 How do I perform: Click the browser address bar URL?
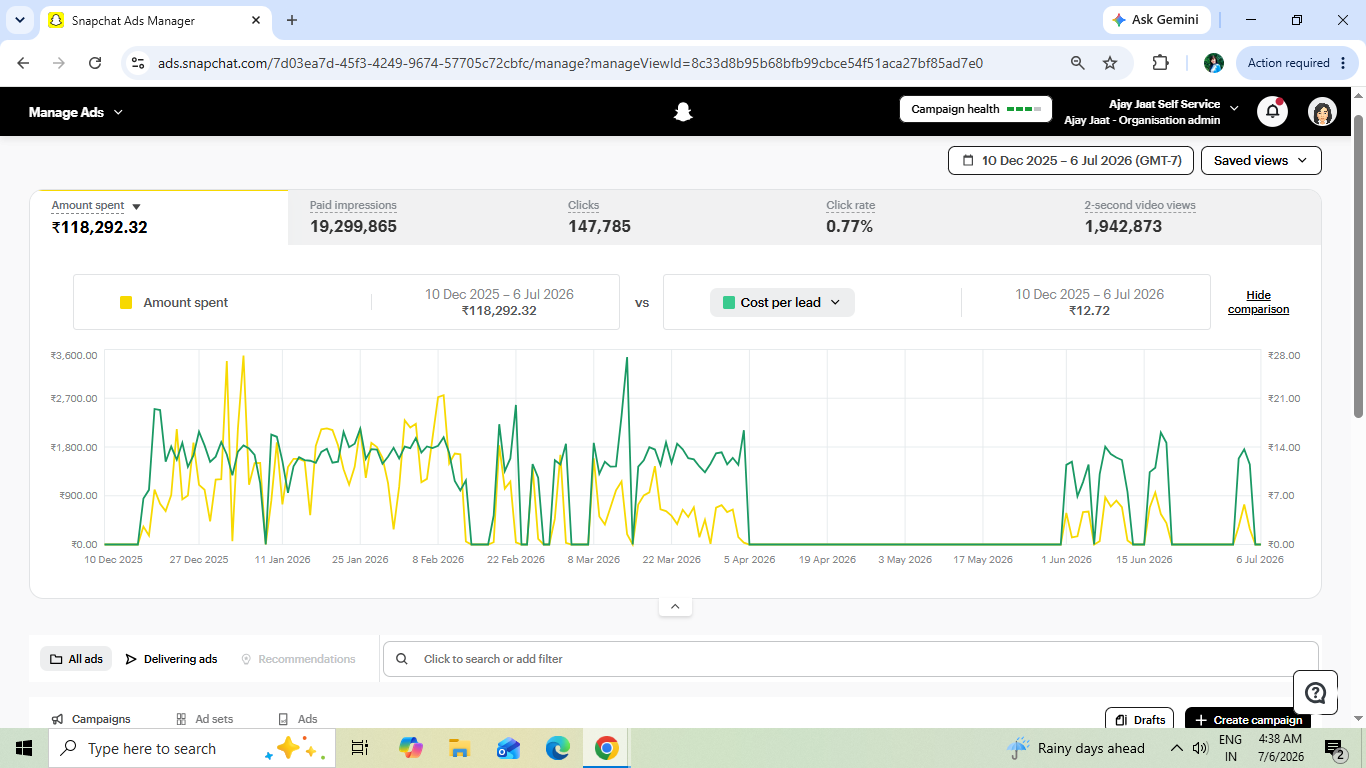[570, 63]
